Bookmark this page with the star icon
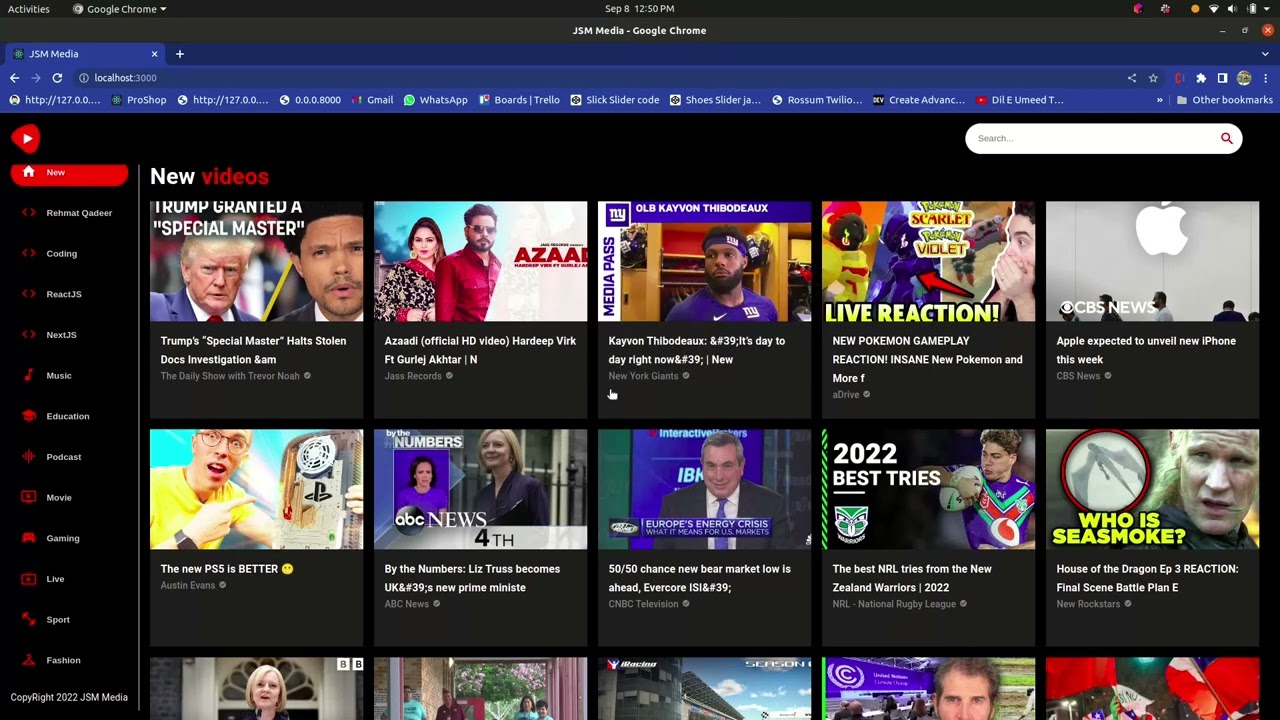The width and height of the screenshot is (1280, 720). click(x=1153, y=78)
